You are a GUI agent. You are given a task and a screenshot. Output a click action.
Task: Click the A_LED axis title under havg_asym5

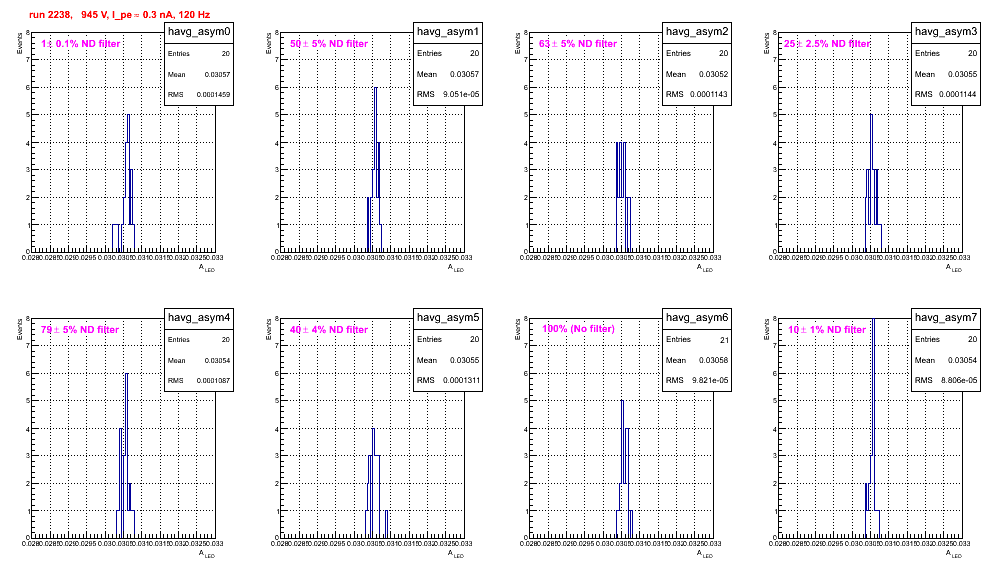click(x=456, y=554)
